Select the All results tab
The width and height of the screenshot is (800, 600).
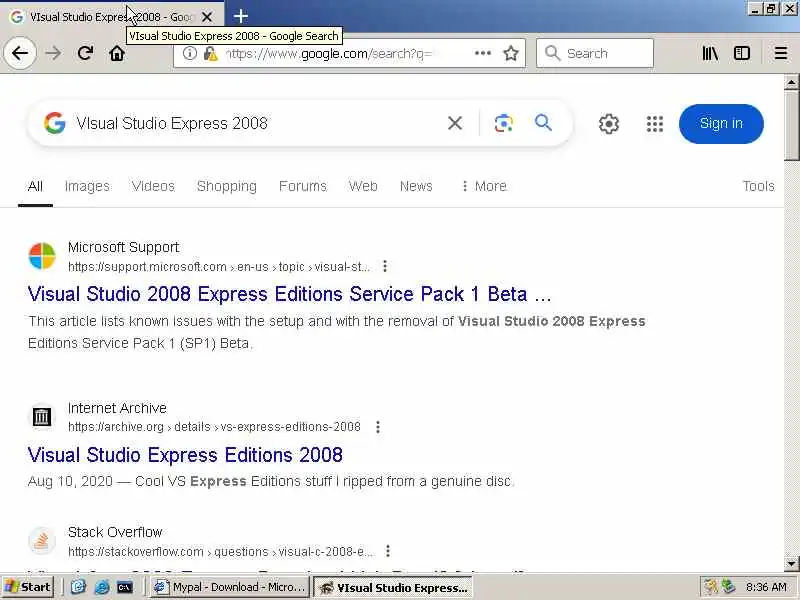pos(35,186)
